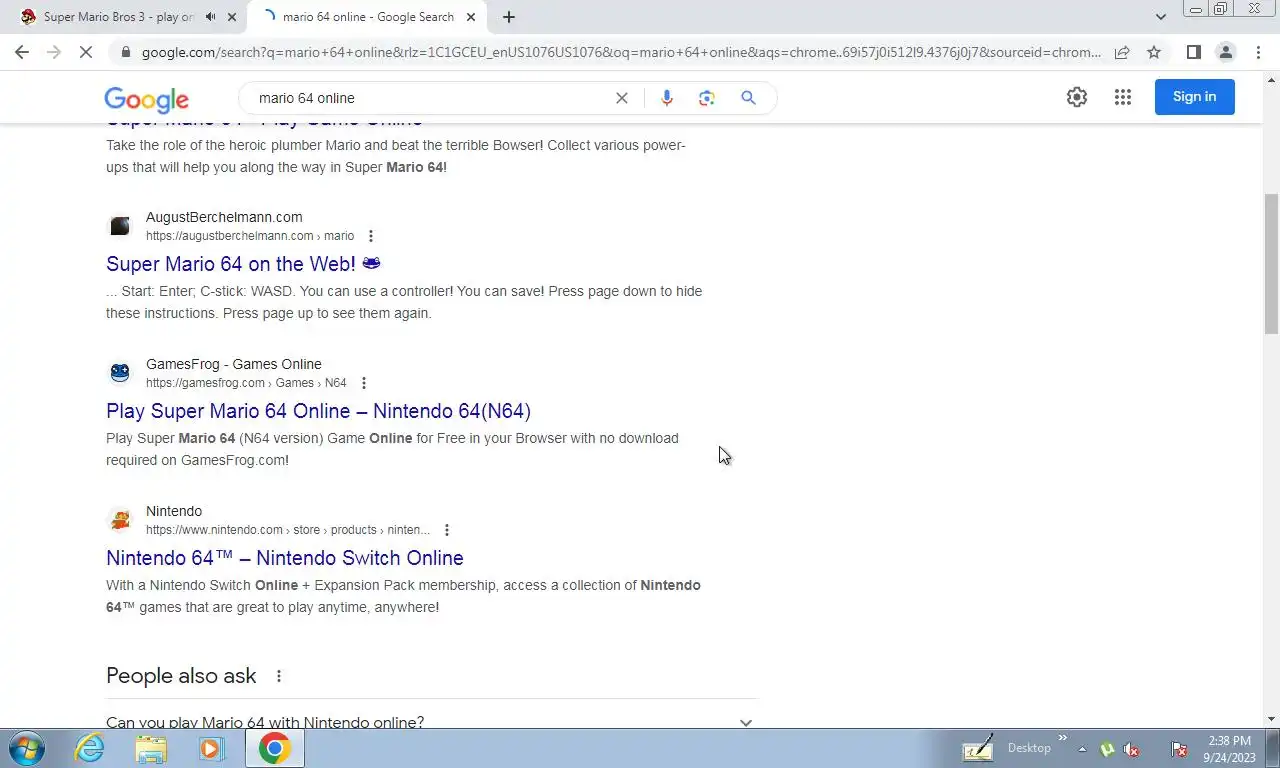
Task: Show hidden system tray icons
Action: click(1082, 749)
